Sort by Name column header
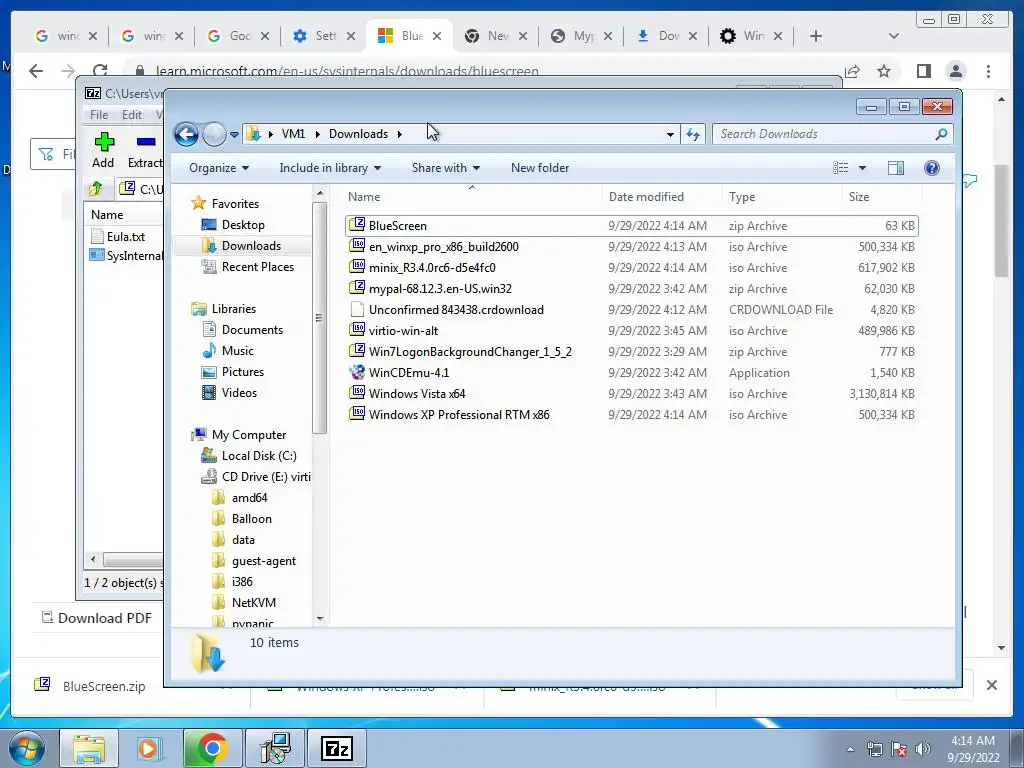 472,197
